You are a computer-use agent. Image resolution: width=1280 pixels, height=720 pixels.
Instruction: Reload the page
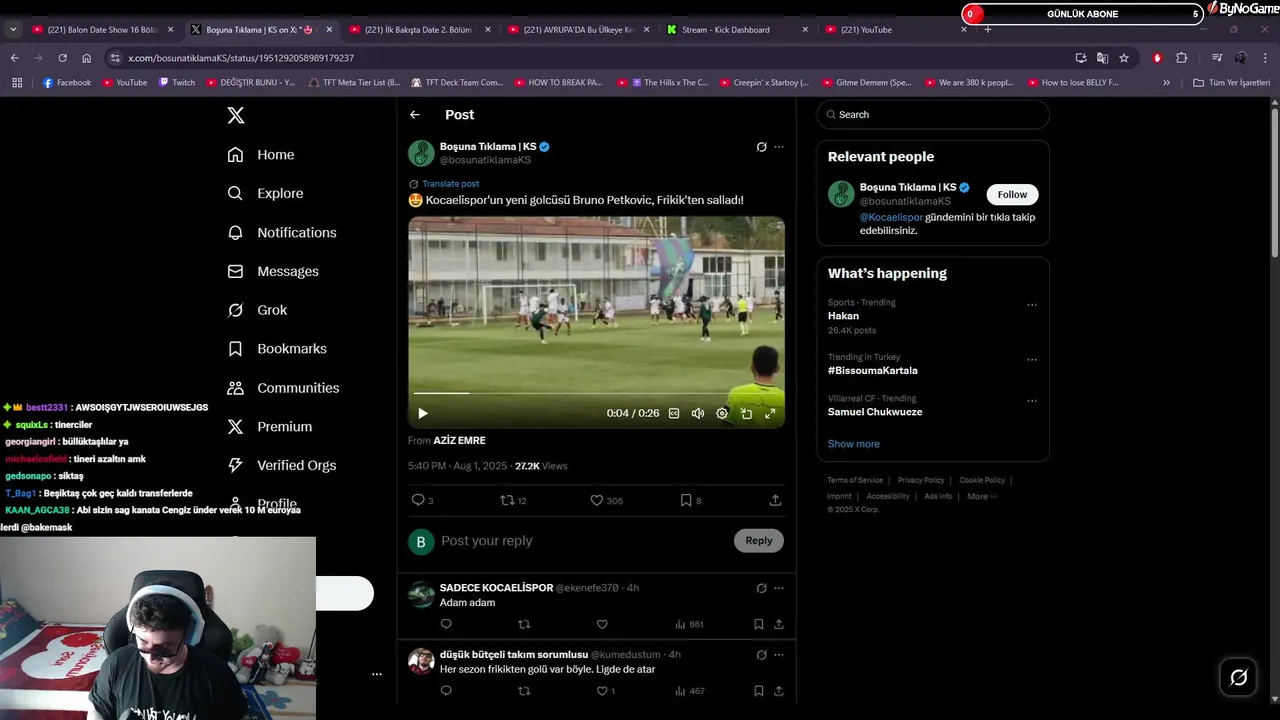click(x=62, y=58)
